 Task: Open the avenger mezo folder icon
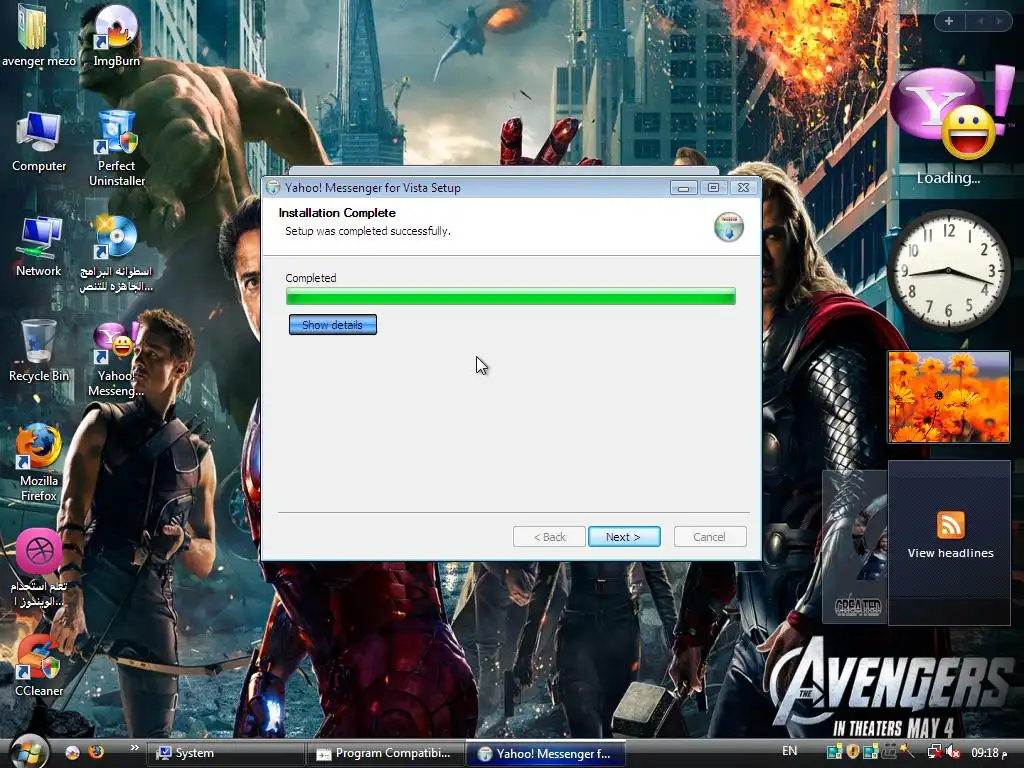point(38,36)
